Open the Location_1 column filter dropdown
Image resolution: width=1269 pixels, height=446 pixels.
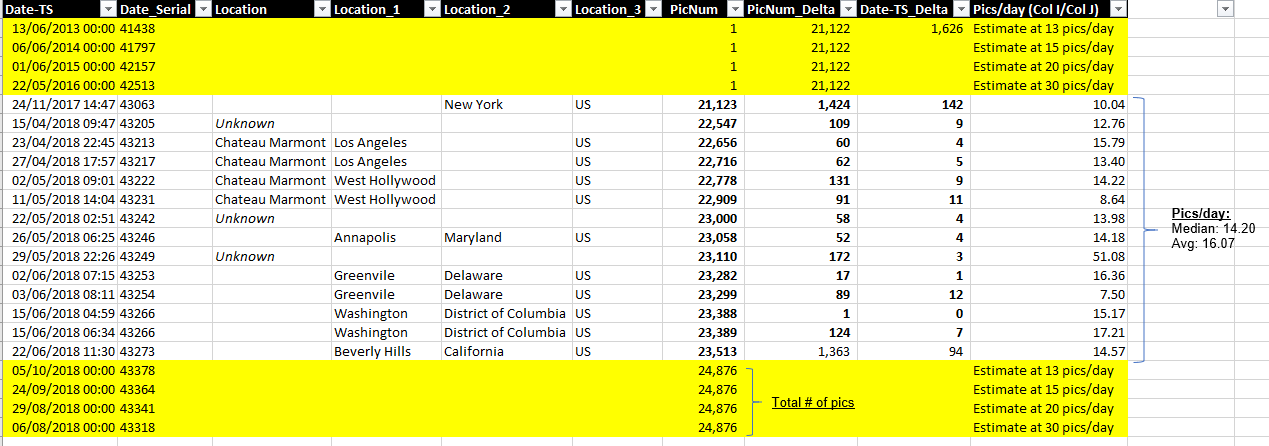click(432, 9)
